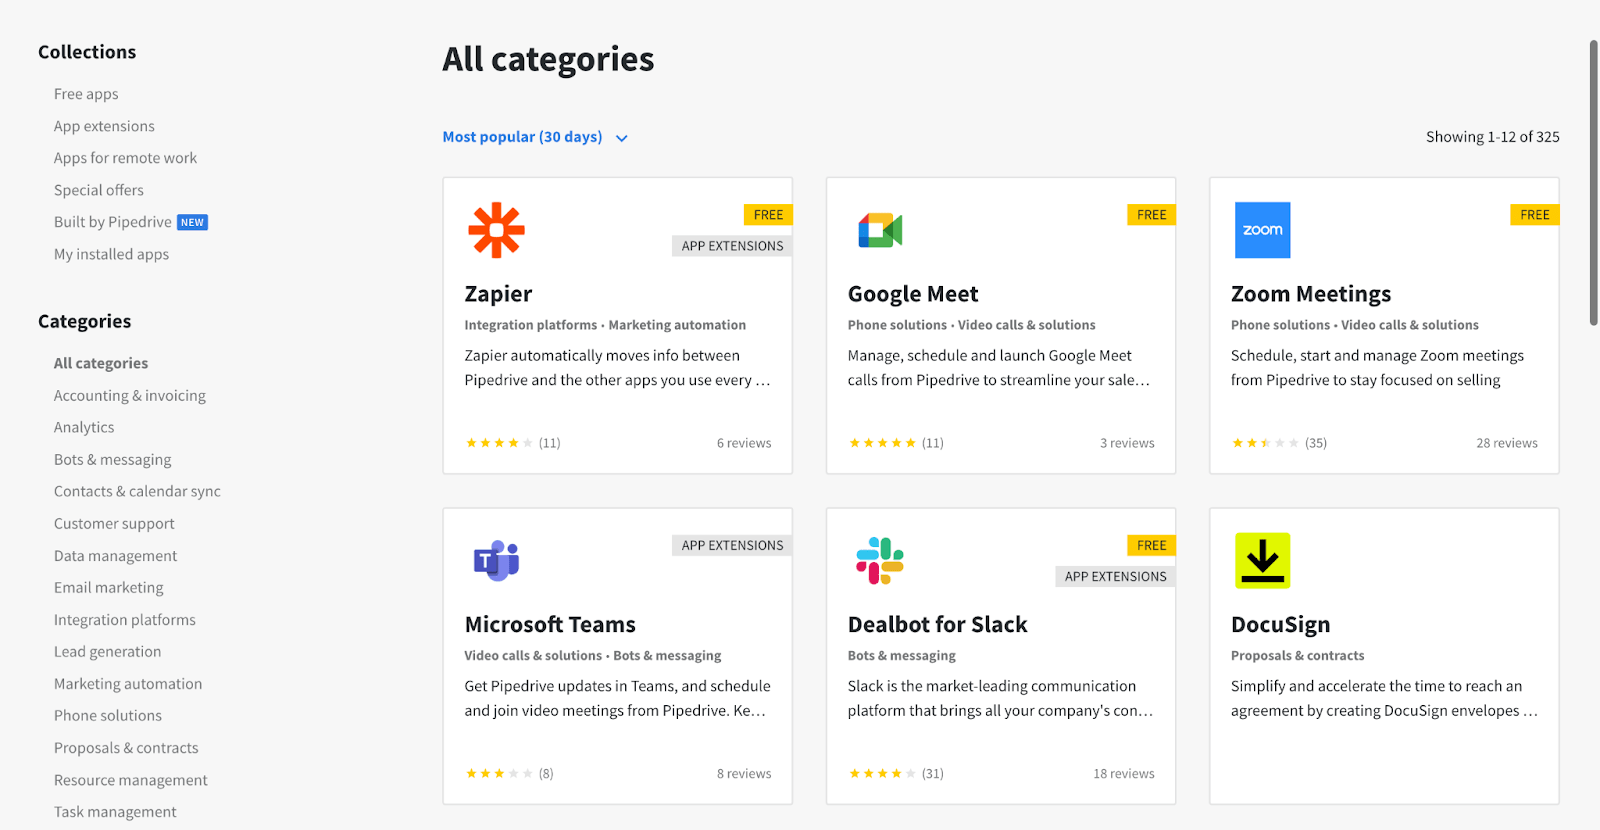
Task: Open the Most popular (30 days) sort dropdown
Action: (x=536, y=137)
